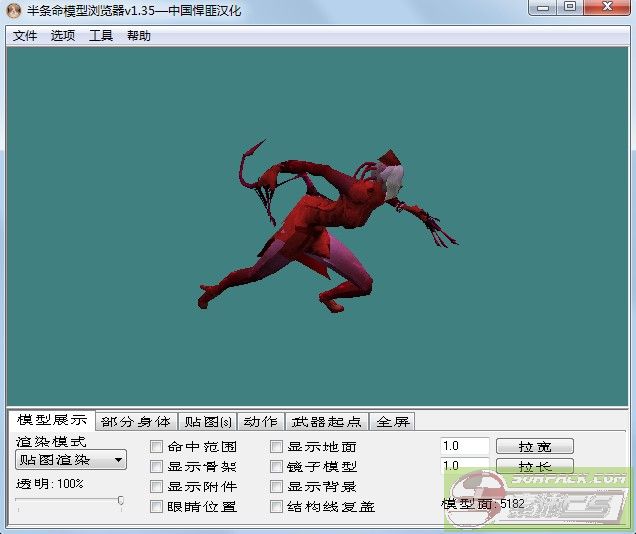Viewport: 636px width, 534px height.
Task: Enable the 显示背景 checkbox
Action: (x=276, y=487)
